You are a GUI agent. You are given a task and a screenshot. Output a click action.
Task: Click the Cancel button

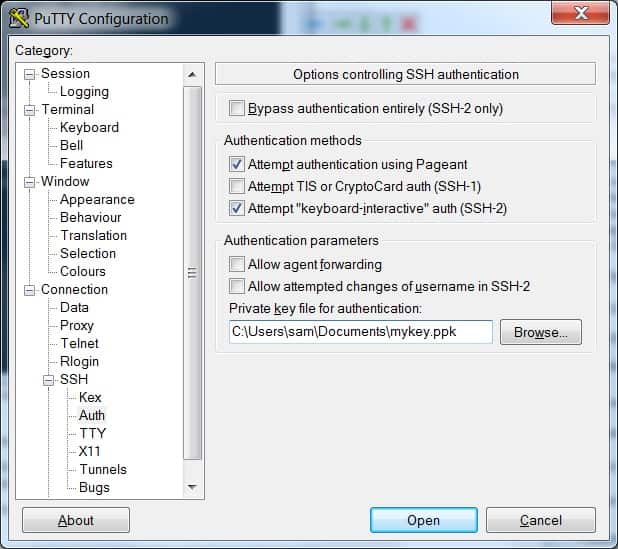coord(540,520)
